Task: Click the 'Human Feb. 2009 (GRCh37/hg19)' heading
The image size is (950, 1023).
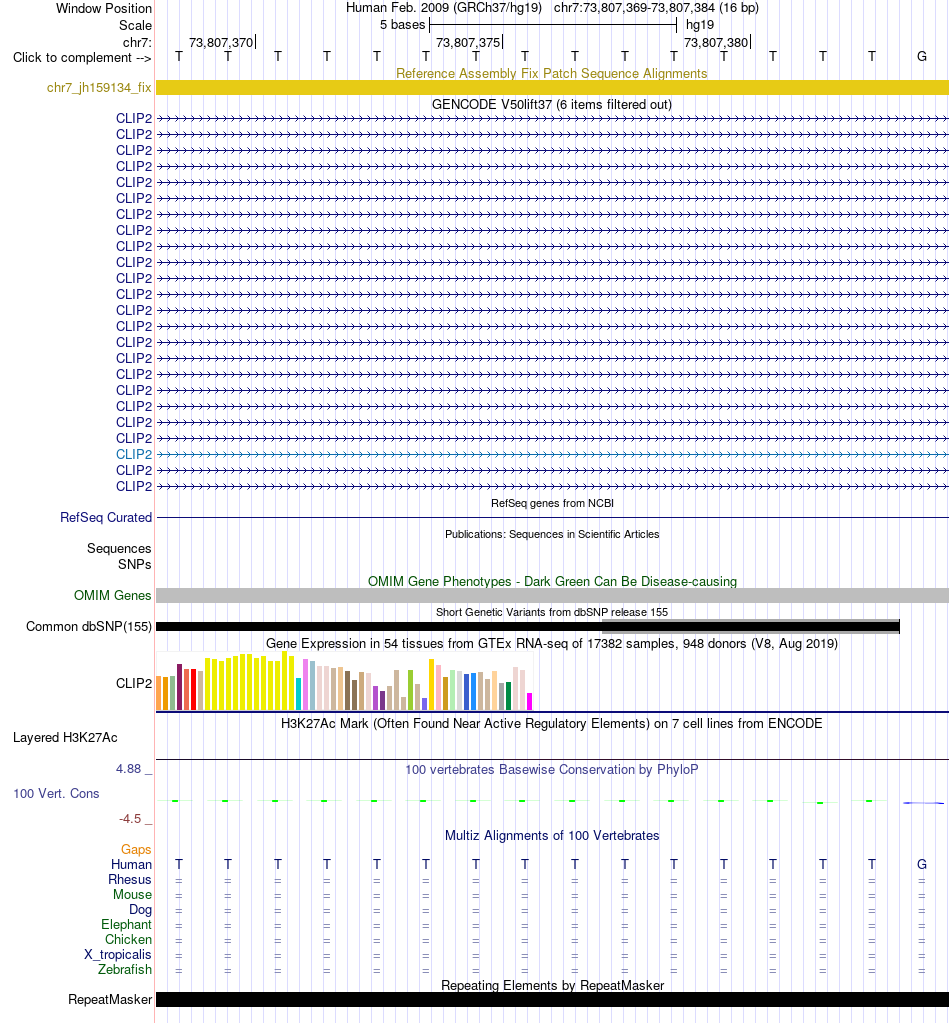Action: (x=444, y=8)
